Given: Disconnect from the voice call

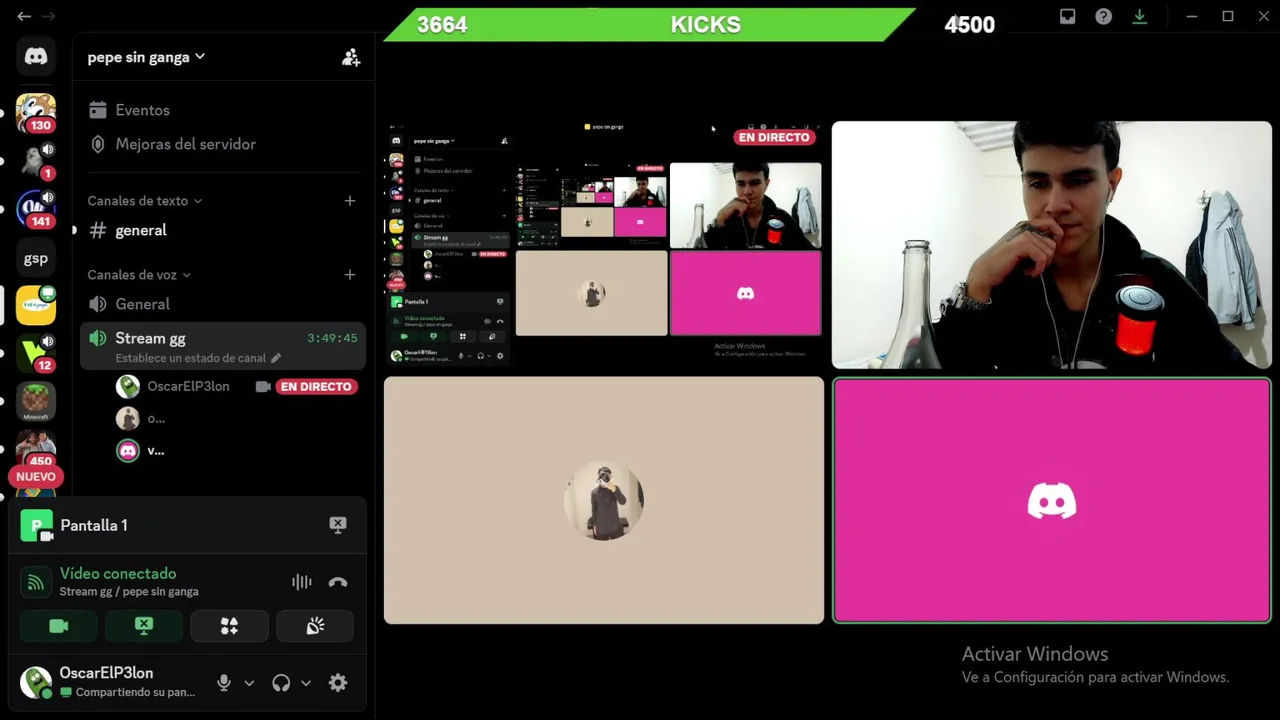Looking at the screenshot, I should pyautogui.click(x=338, y=582).
